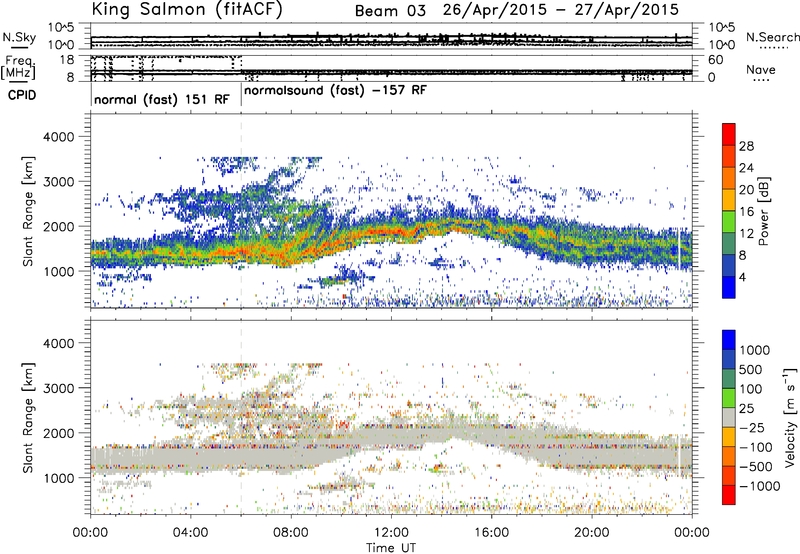This screenshot has width=800, height=554.
Task: Click the King Salmon (fitACF) title
Action: tap(187, 10)
